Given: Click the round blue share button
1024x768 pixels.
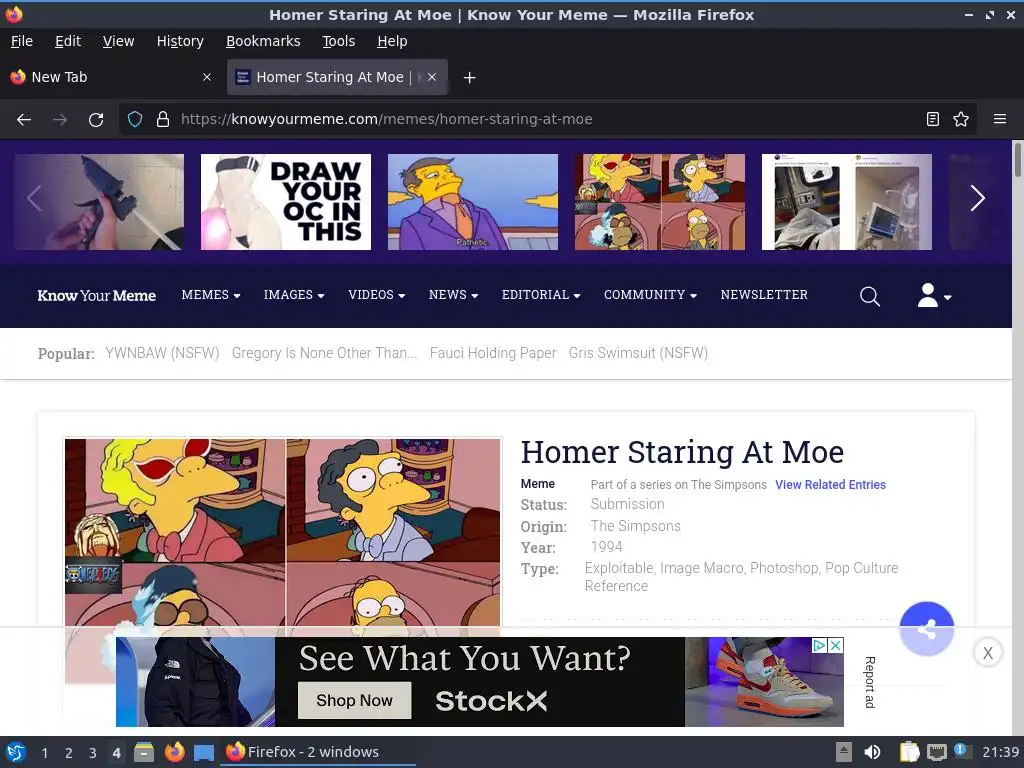Looking at the screenshot, I should 926,629.
